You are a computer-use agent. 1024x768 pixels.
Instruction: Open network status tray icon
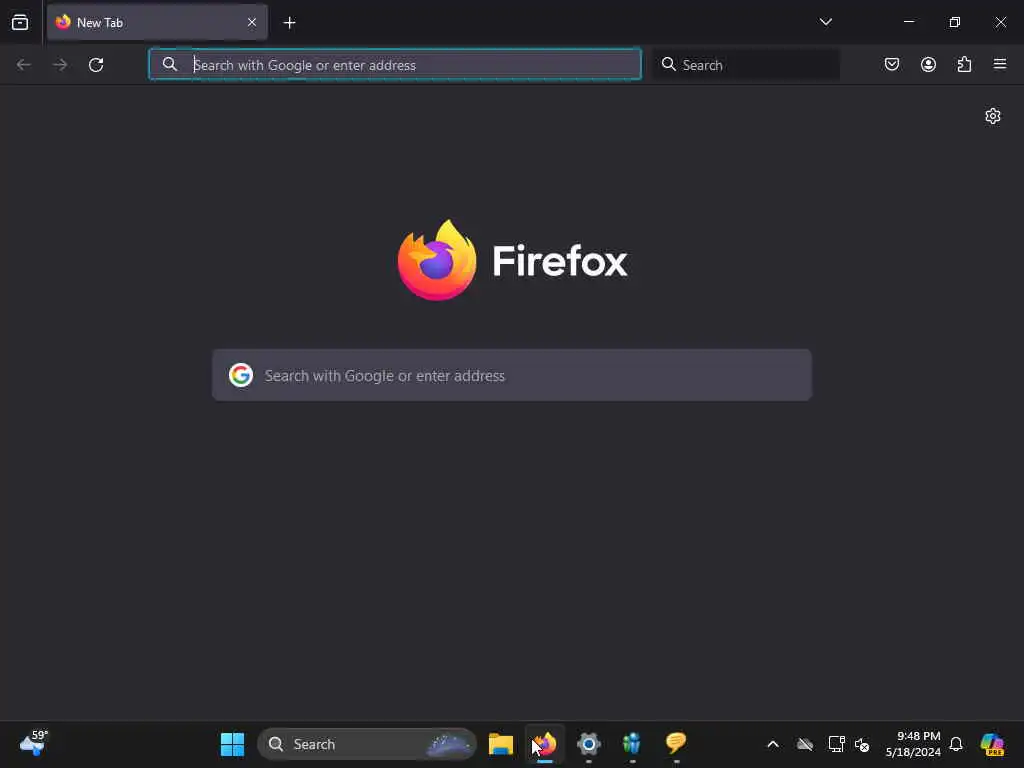pos(837,744)
